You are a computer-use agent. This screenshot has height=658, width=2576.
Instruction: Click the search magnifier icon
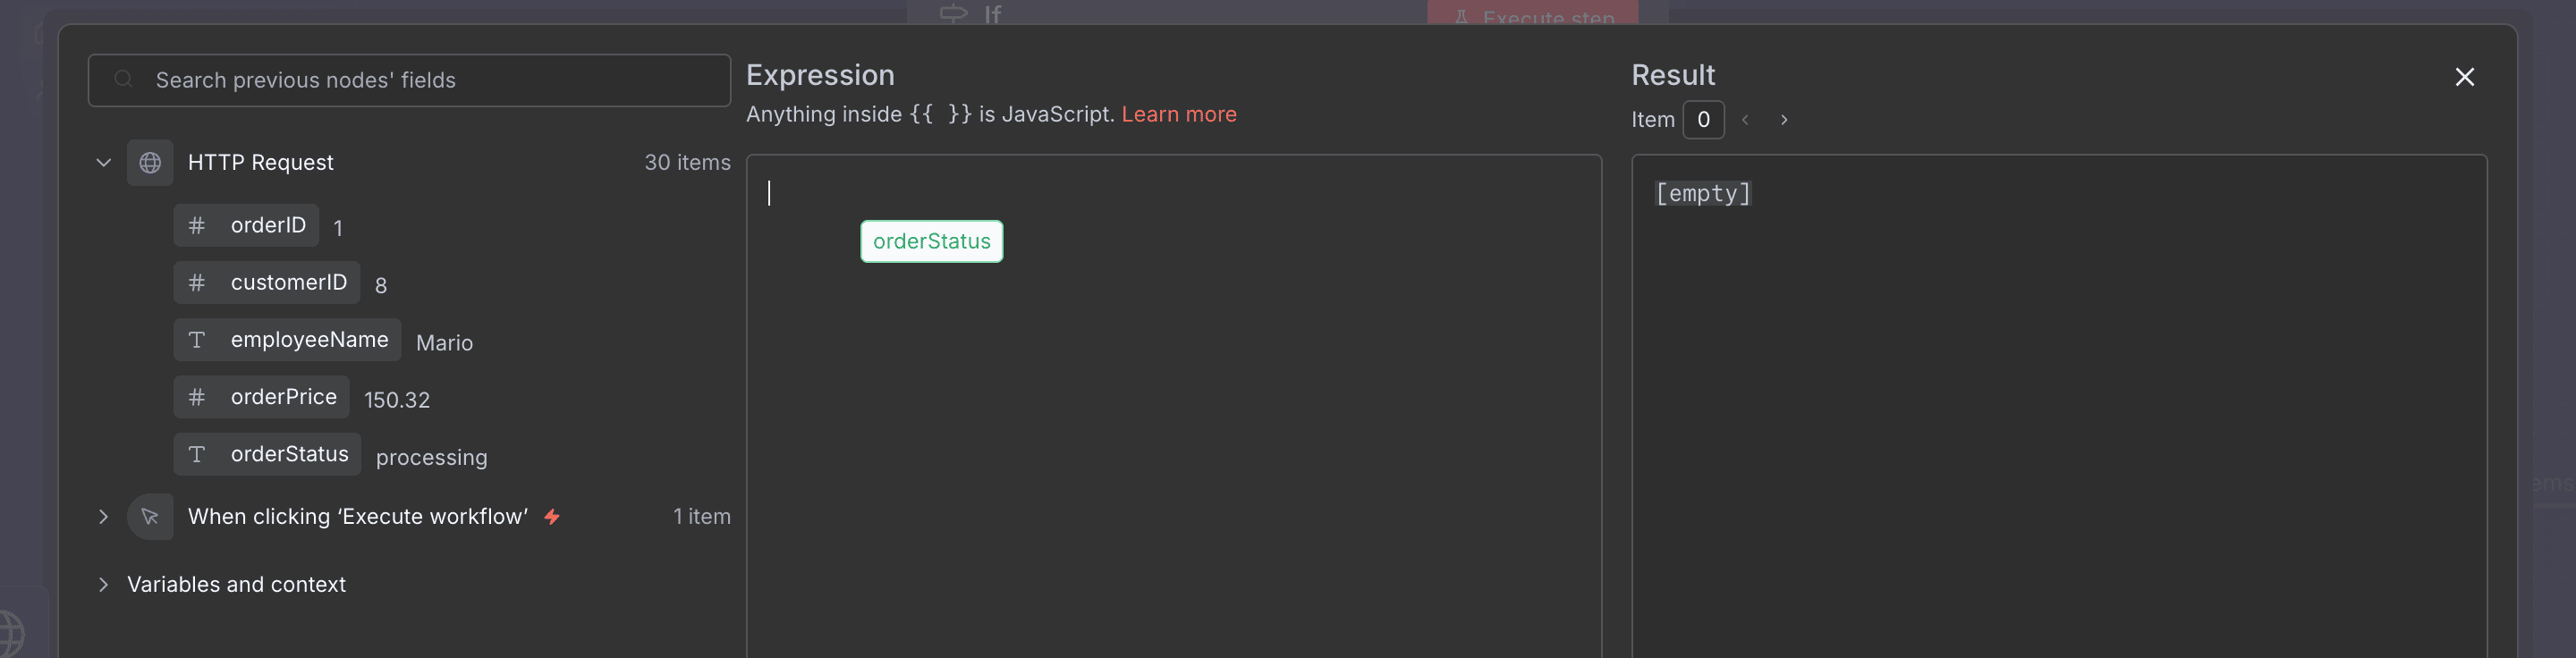123,79
